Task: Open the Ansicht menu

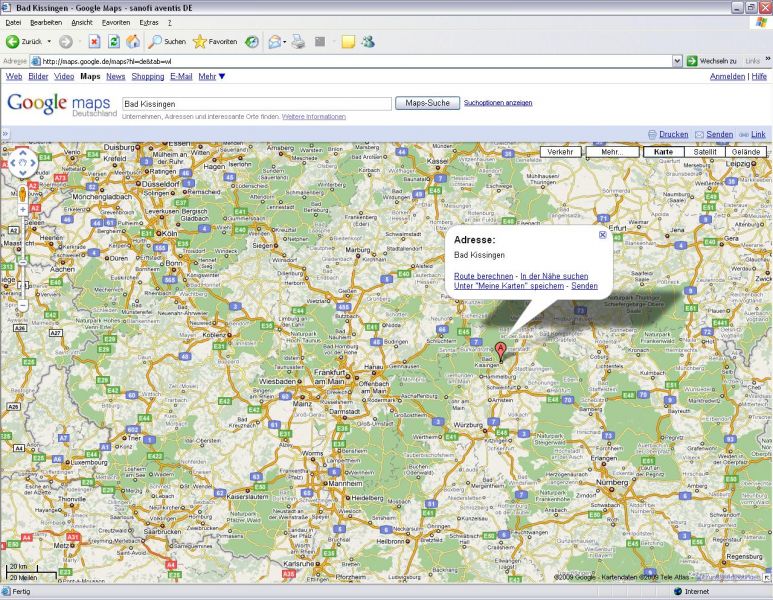Action: tap(82, 23)
